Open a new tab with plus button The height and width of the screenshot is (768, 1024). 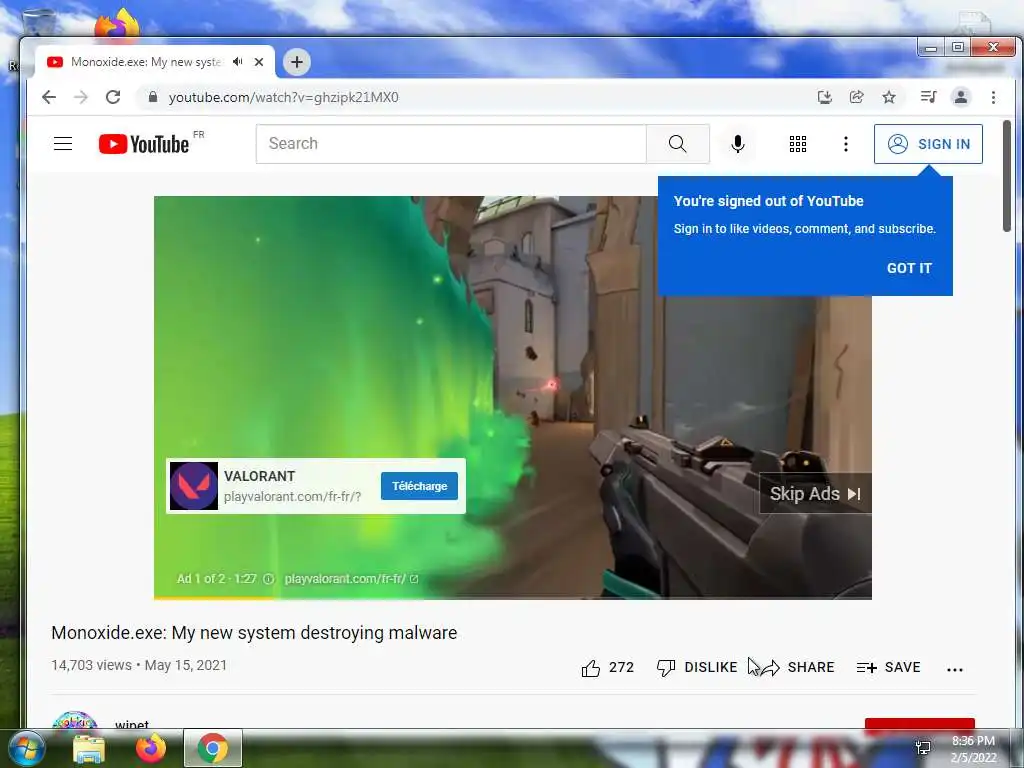pos(296,62)
